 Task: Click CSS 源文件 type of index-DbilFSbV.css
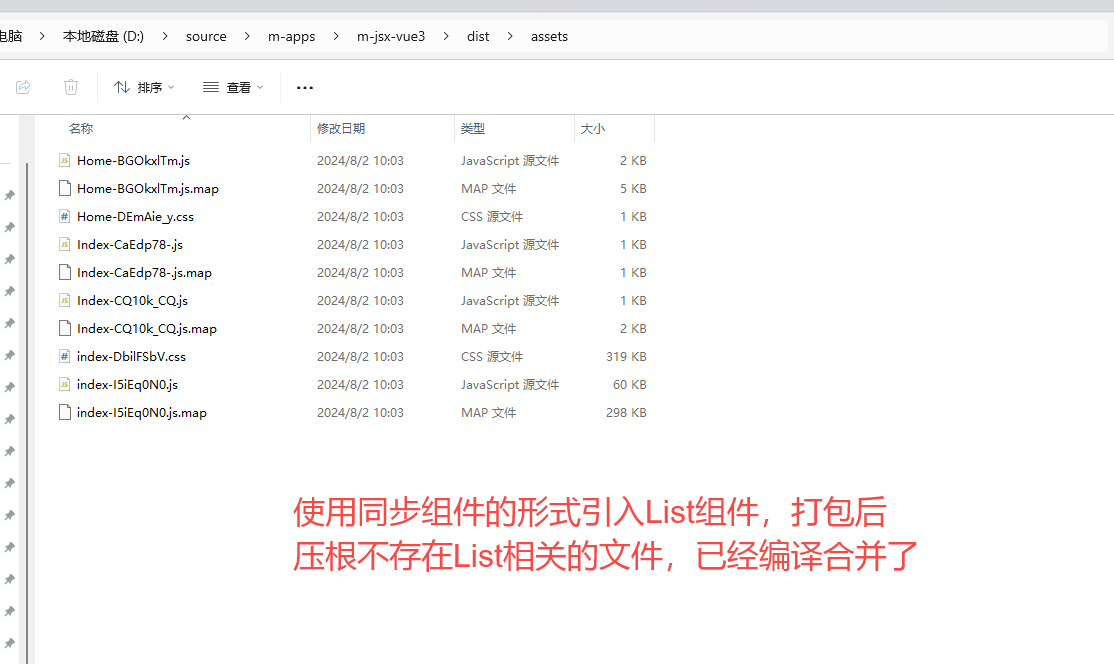(x=492, y=357)
